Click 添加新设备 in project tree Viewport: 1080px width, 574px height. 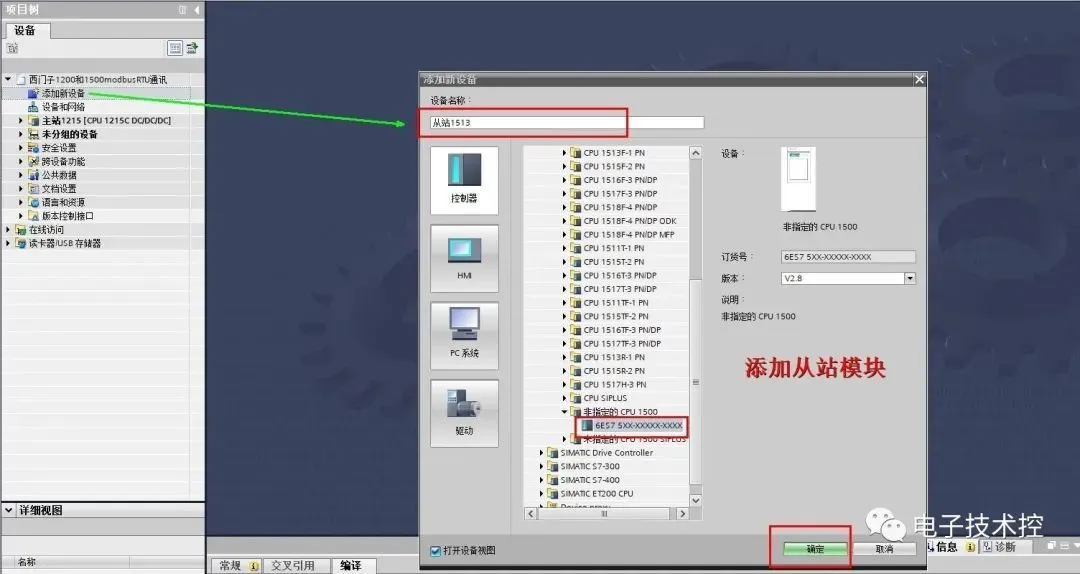tap(63, 93)
